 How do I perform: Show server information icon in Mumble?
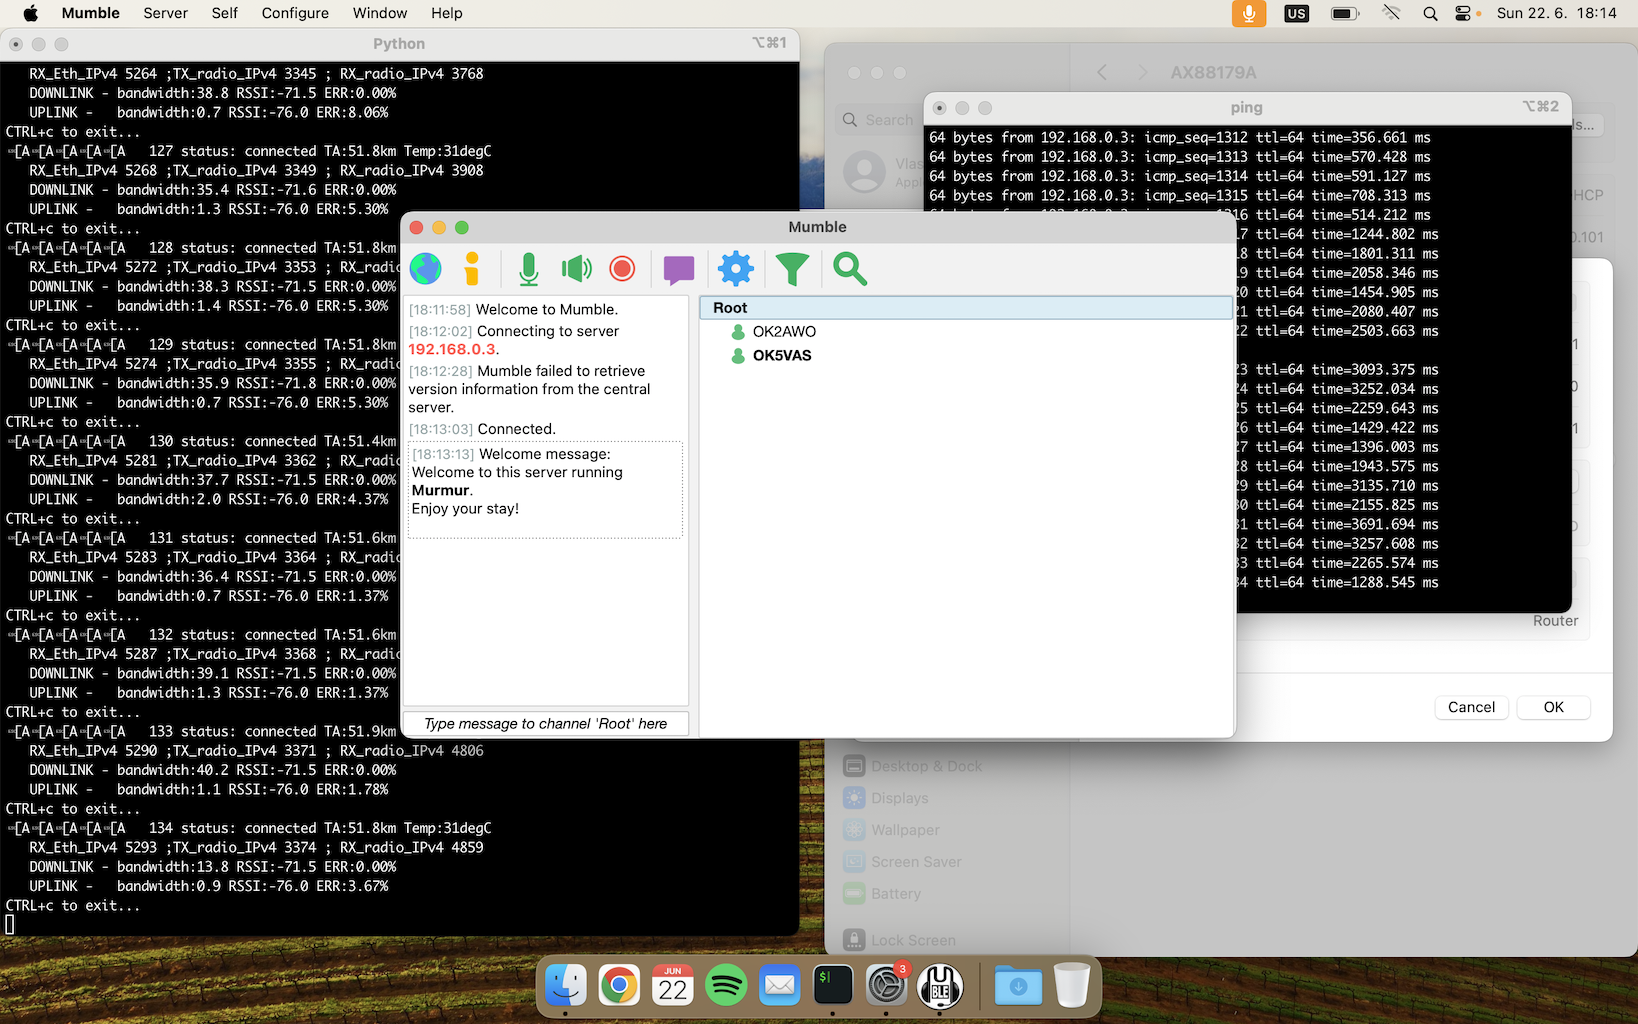tap(472, 268)
